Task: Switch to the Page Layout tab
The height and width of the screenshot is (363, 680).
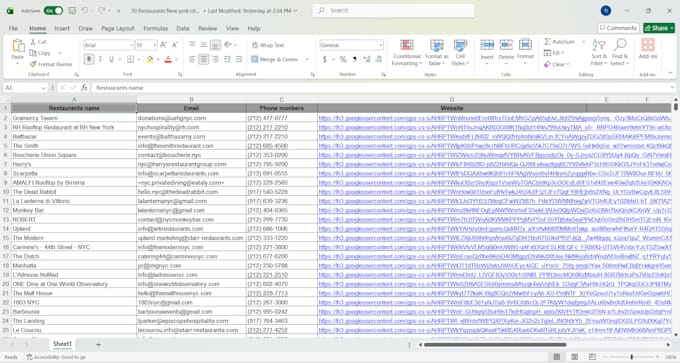Action: (x=118, y=29)
